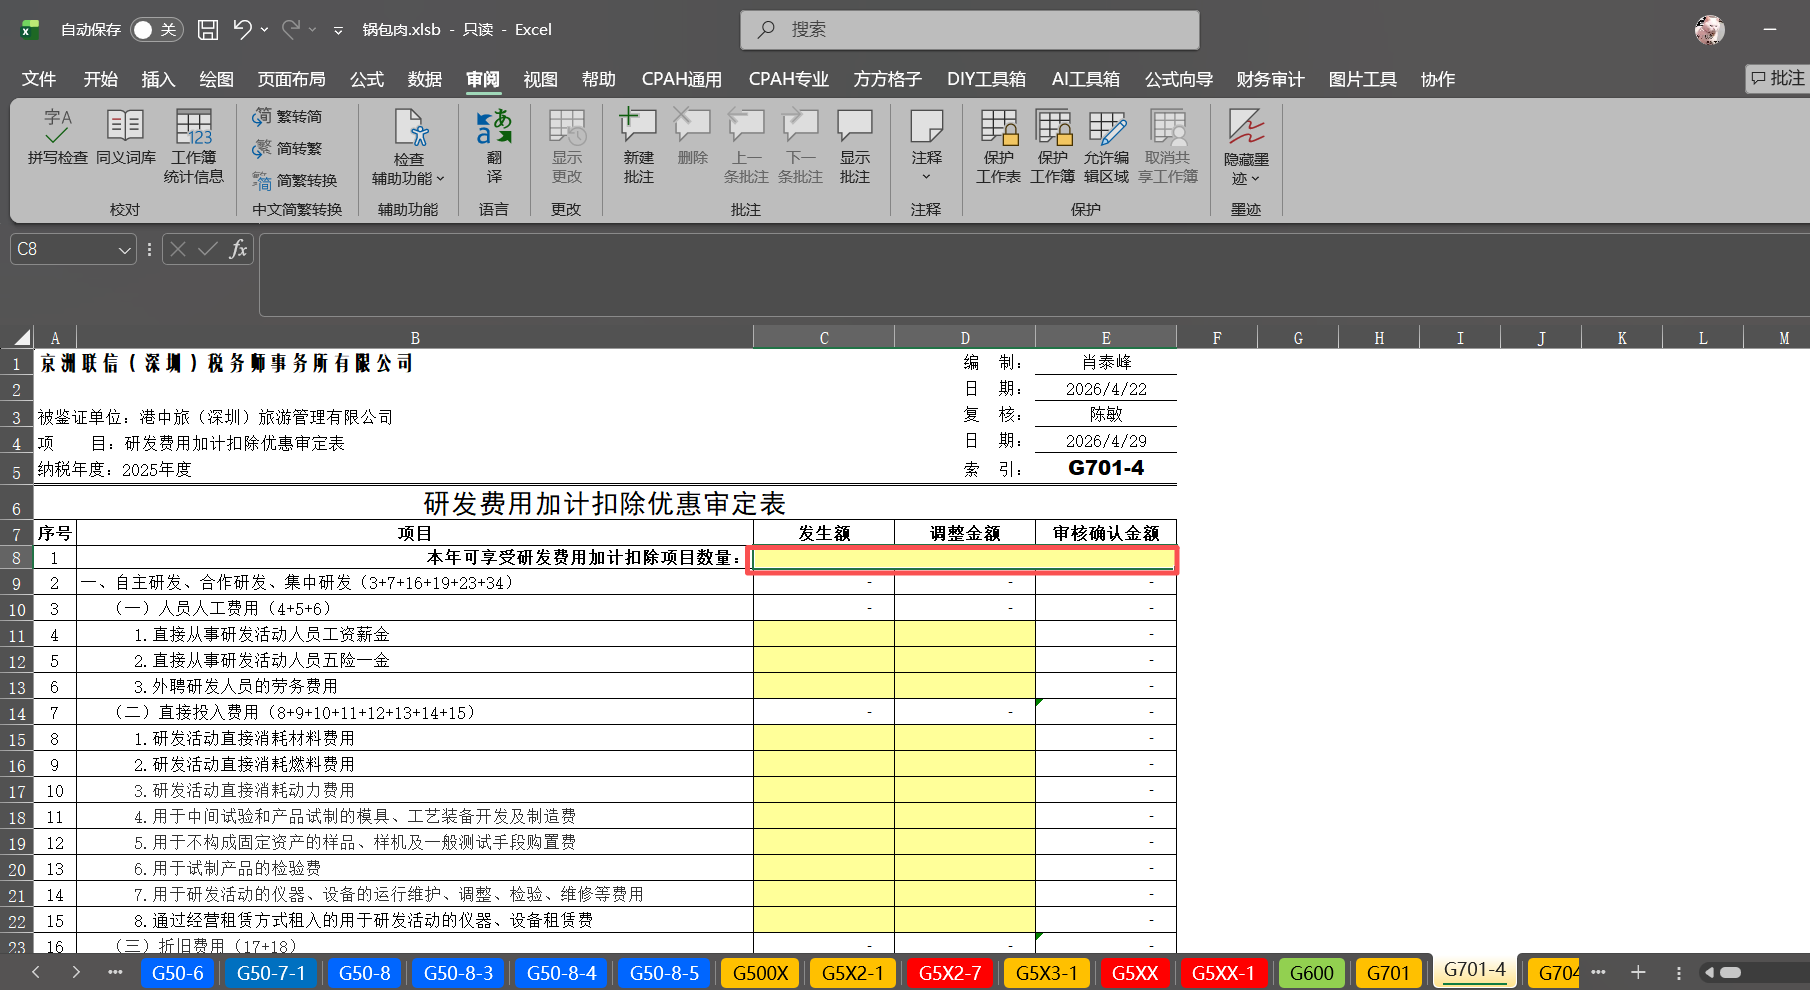The image size is (1810, 990).
Task: Open the 同义词库 thesaurus
Action: [x=126, y=137]
